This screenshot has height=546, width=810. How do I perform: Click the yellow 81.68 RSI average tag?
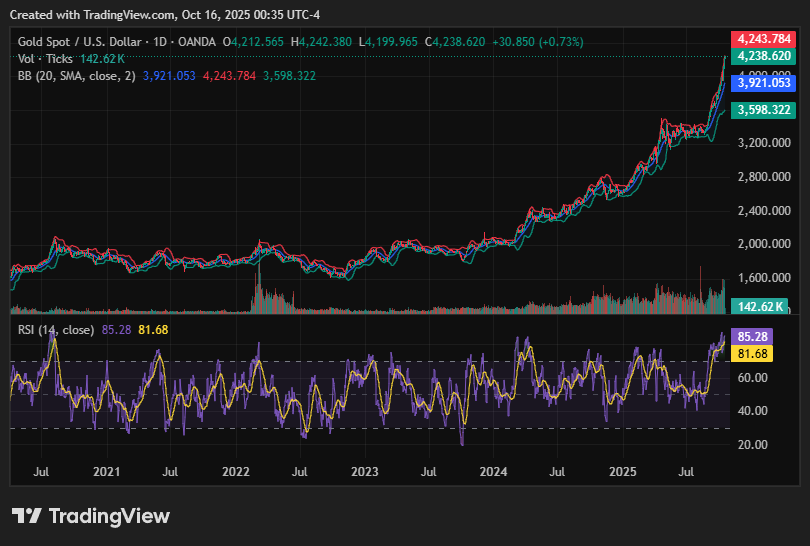pos(751,353)
